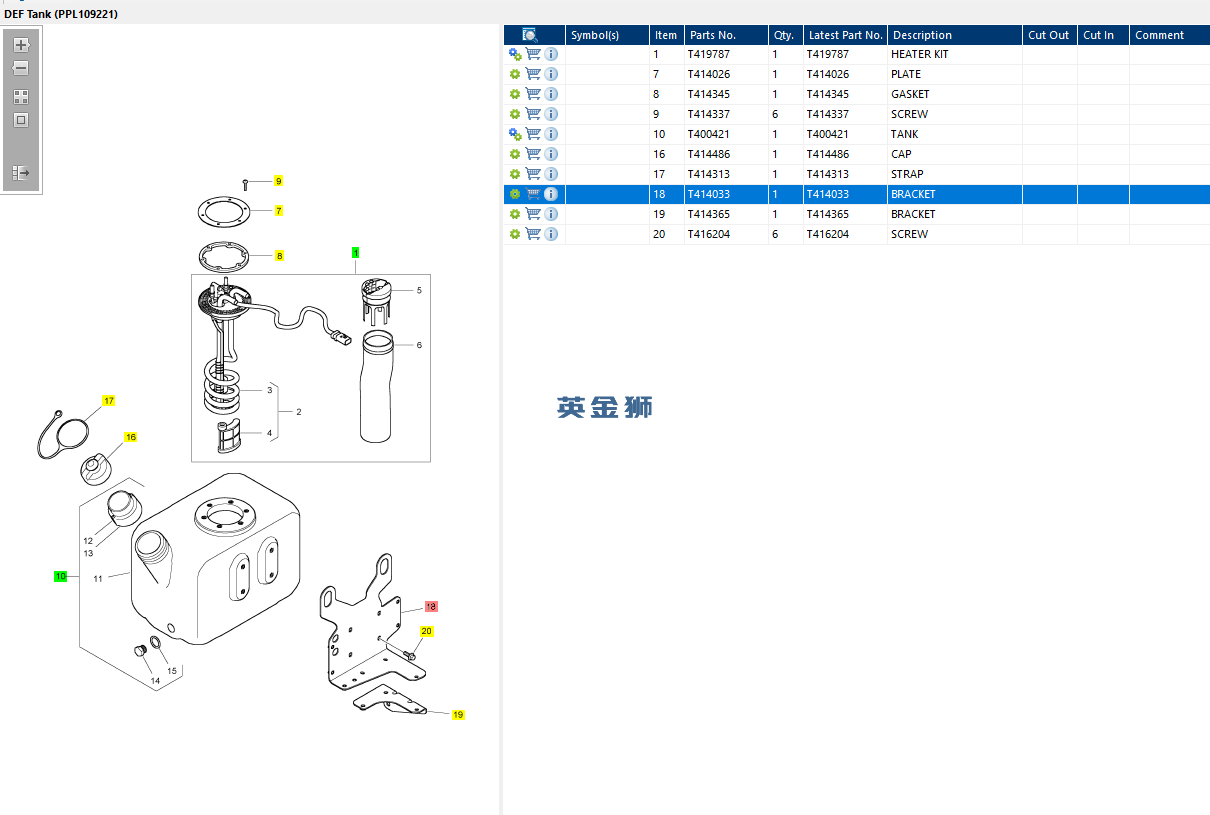Click the STRAP description cell
Viewport: 1210px width, 815px height.
click(955, 174)
